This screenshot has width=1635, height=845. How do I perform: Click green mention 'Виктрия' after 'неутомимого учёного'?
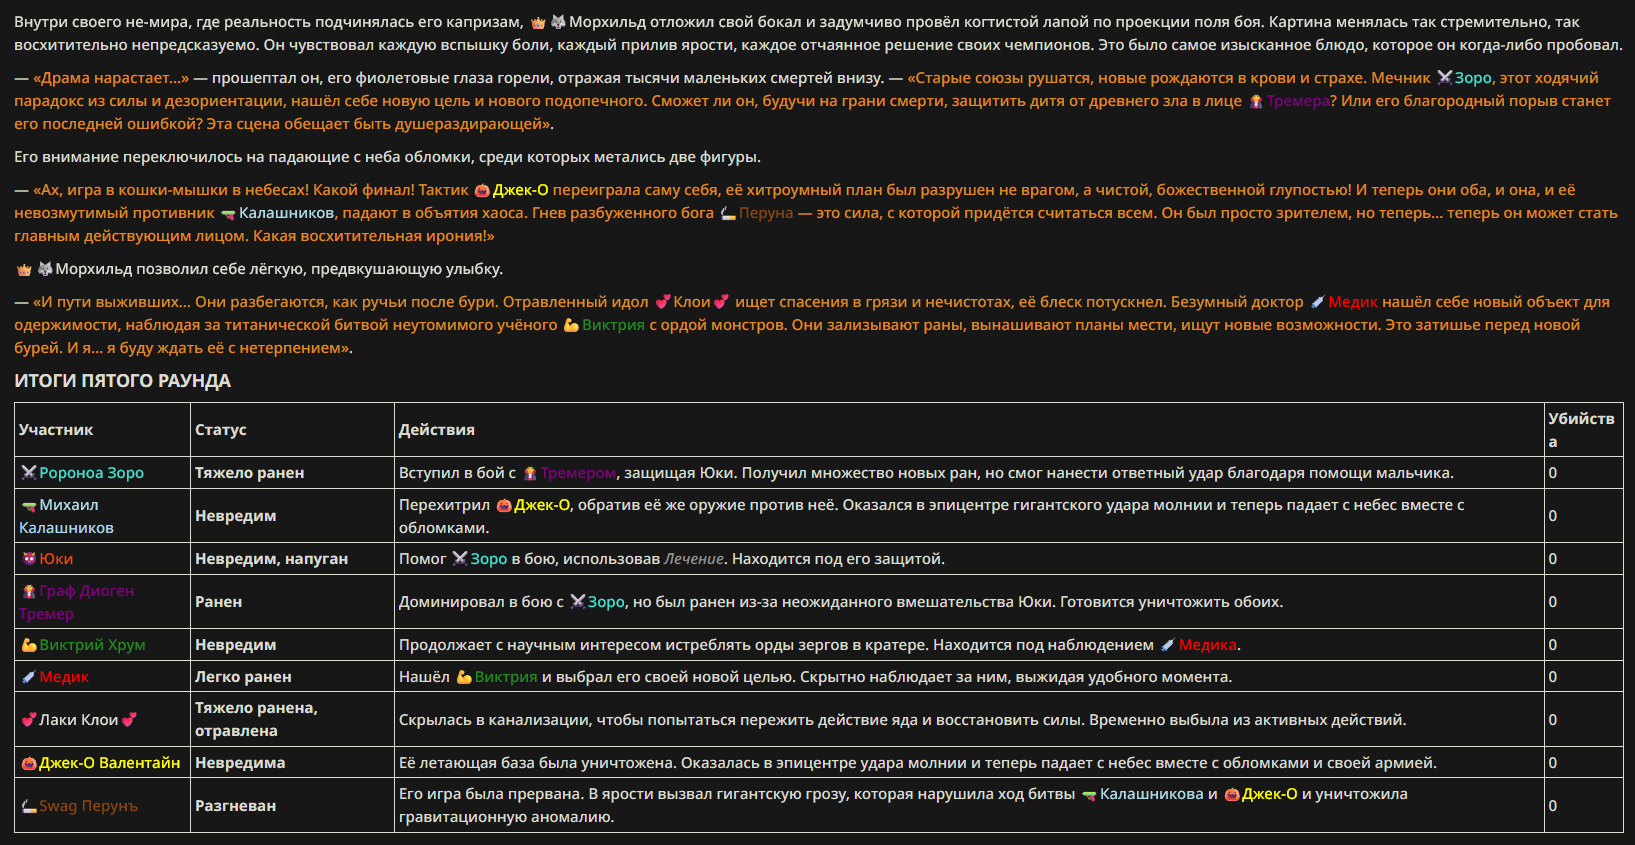click(613, 325)
